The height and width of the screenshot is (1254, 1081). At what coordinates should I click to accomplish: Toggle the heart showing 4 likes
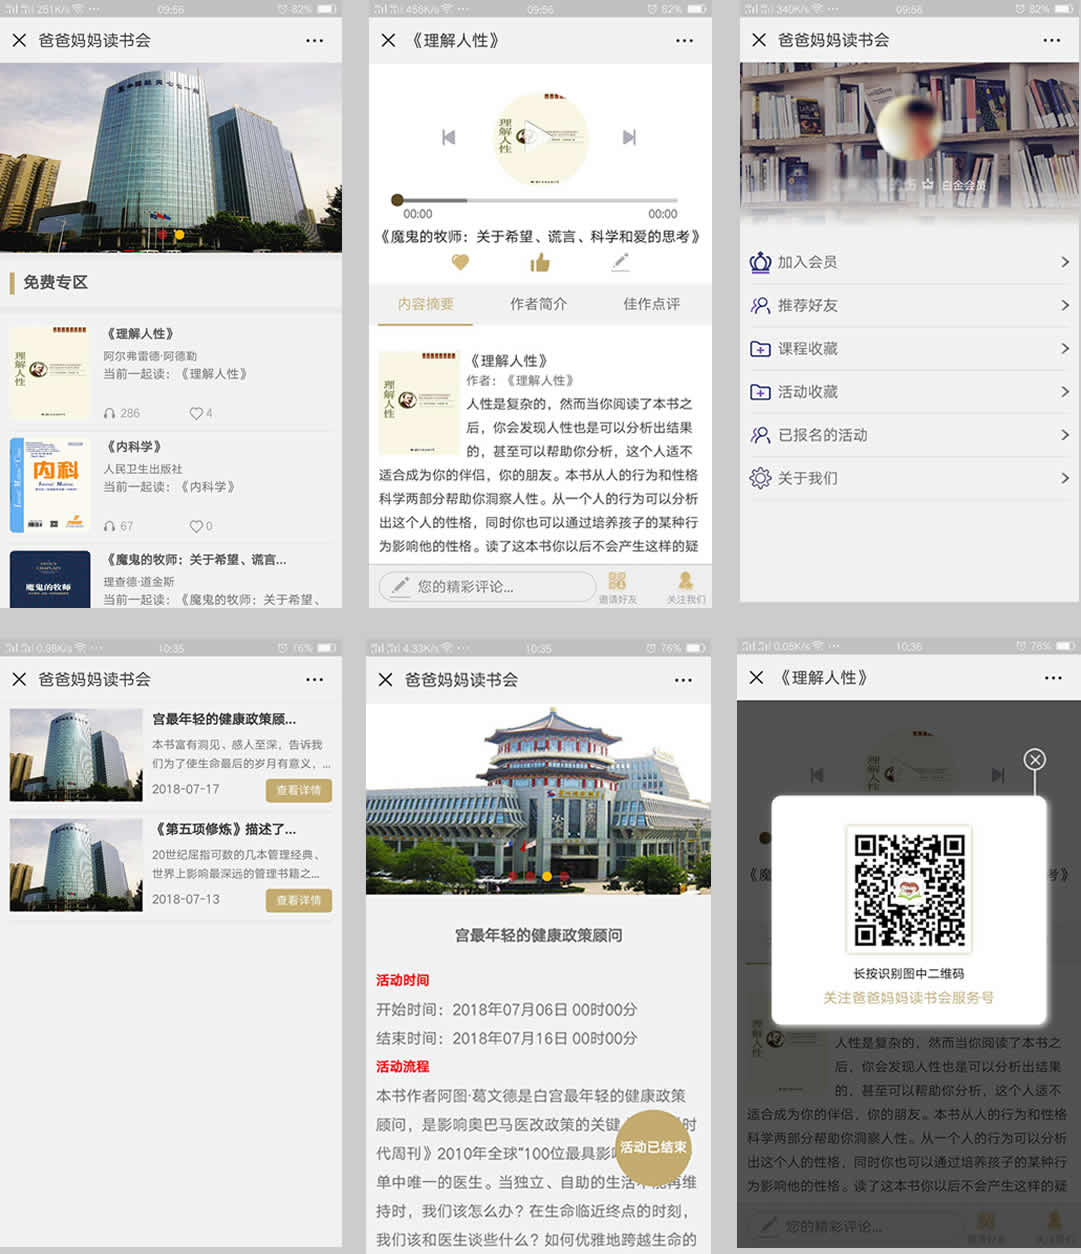tap(196, 413)
